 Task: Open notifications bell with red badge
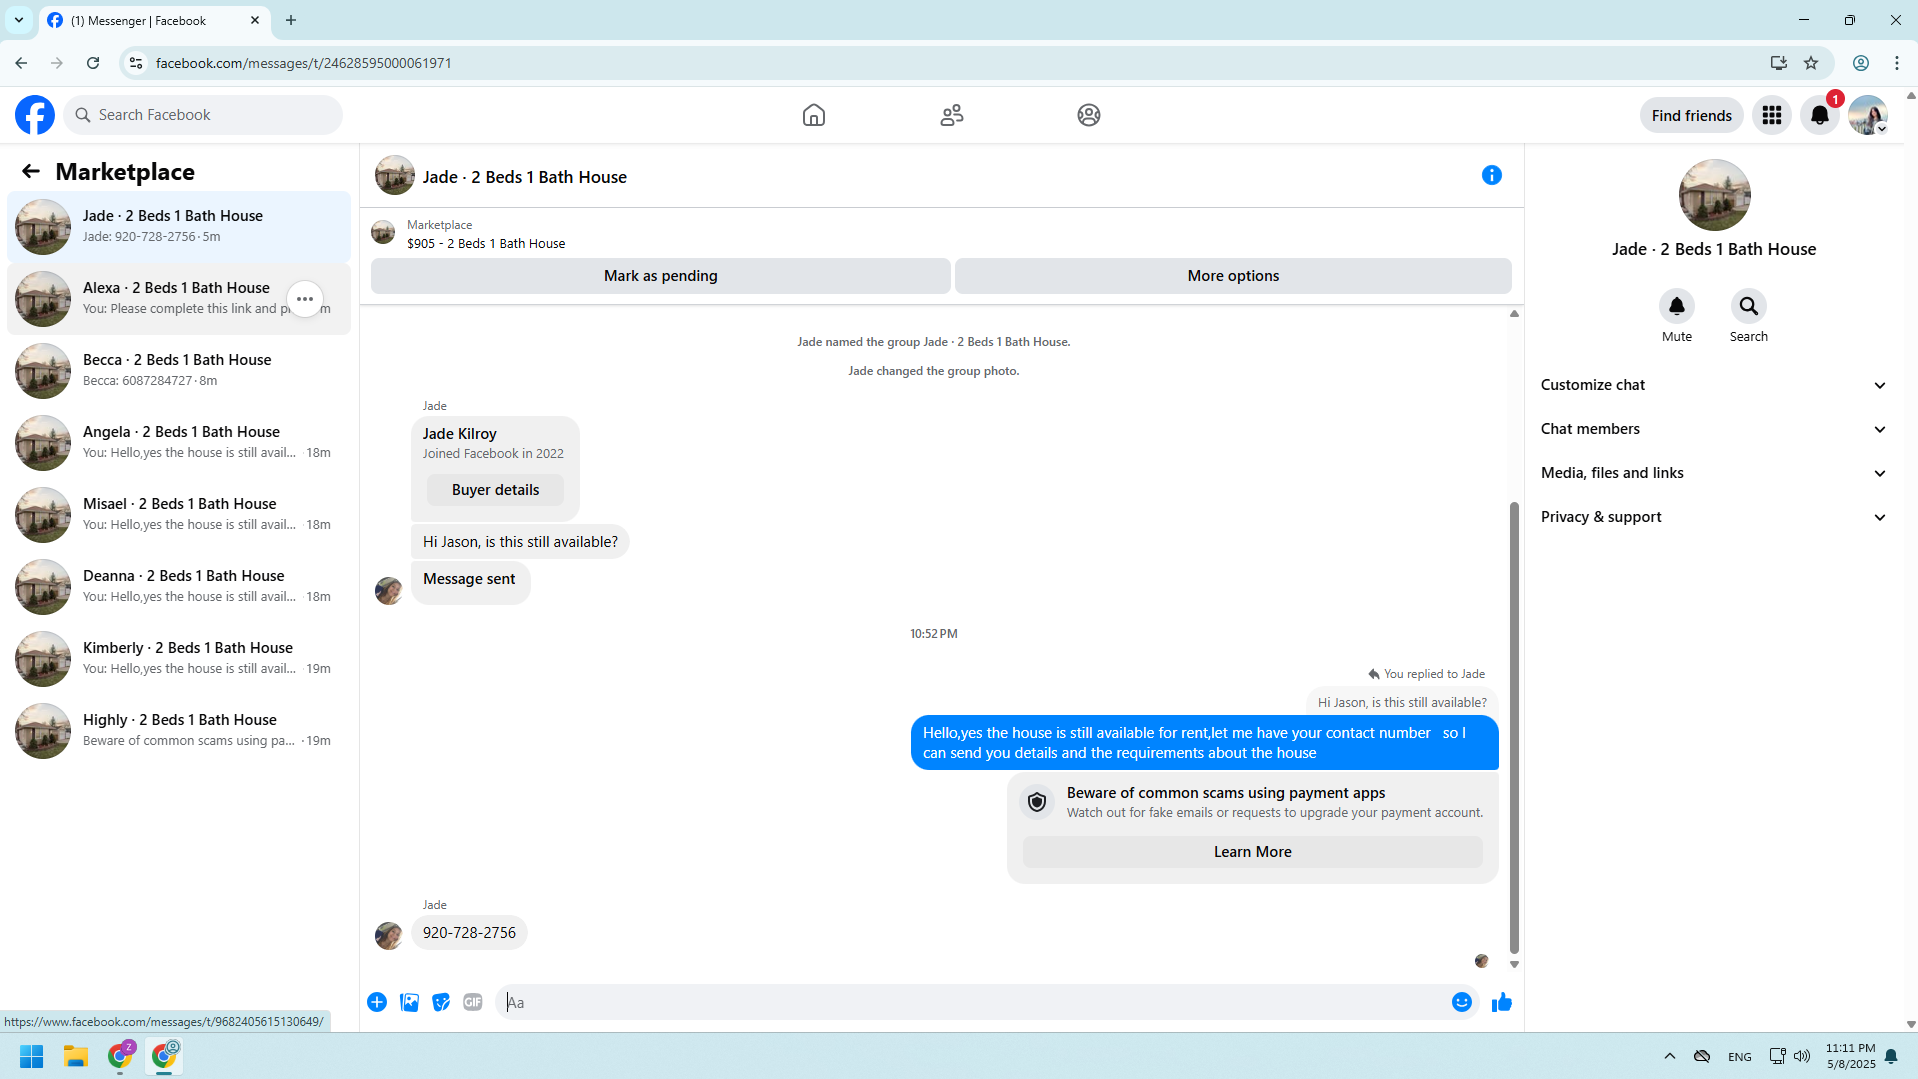pos(1820,115)
